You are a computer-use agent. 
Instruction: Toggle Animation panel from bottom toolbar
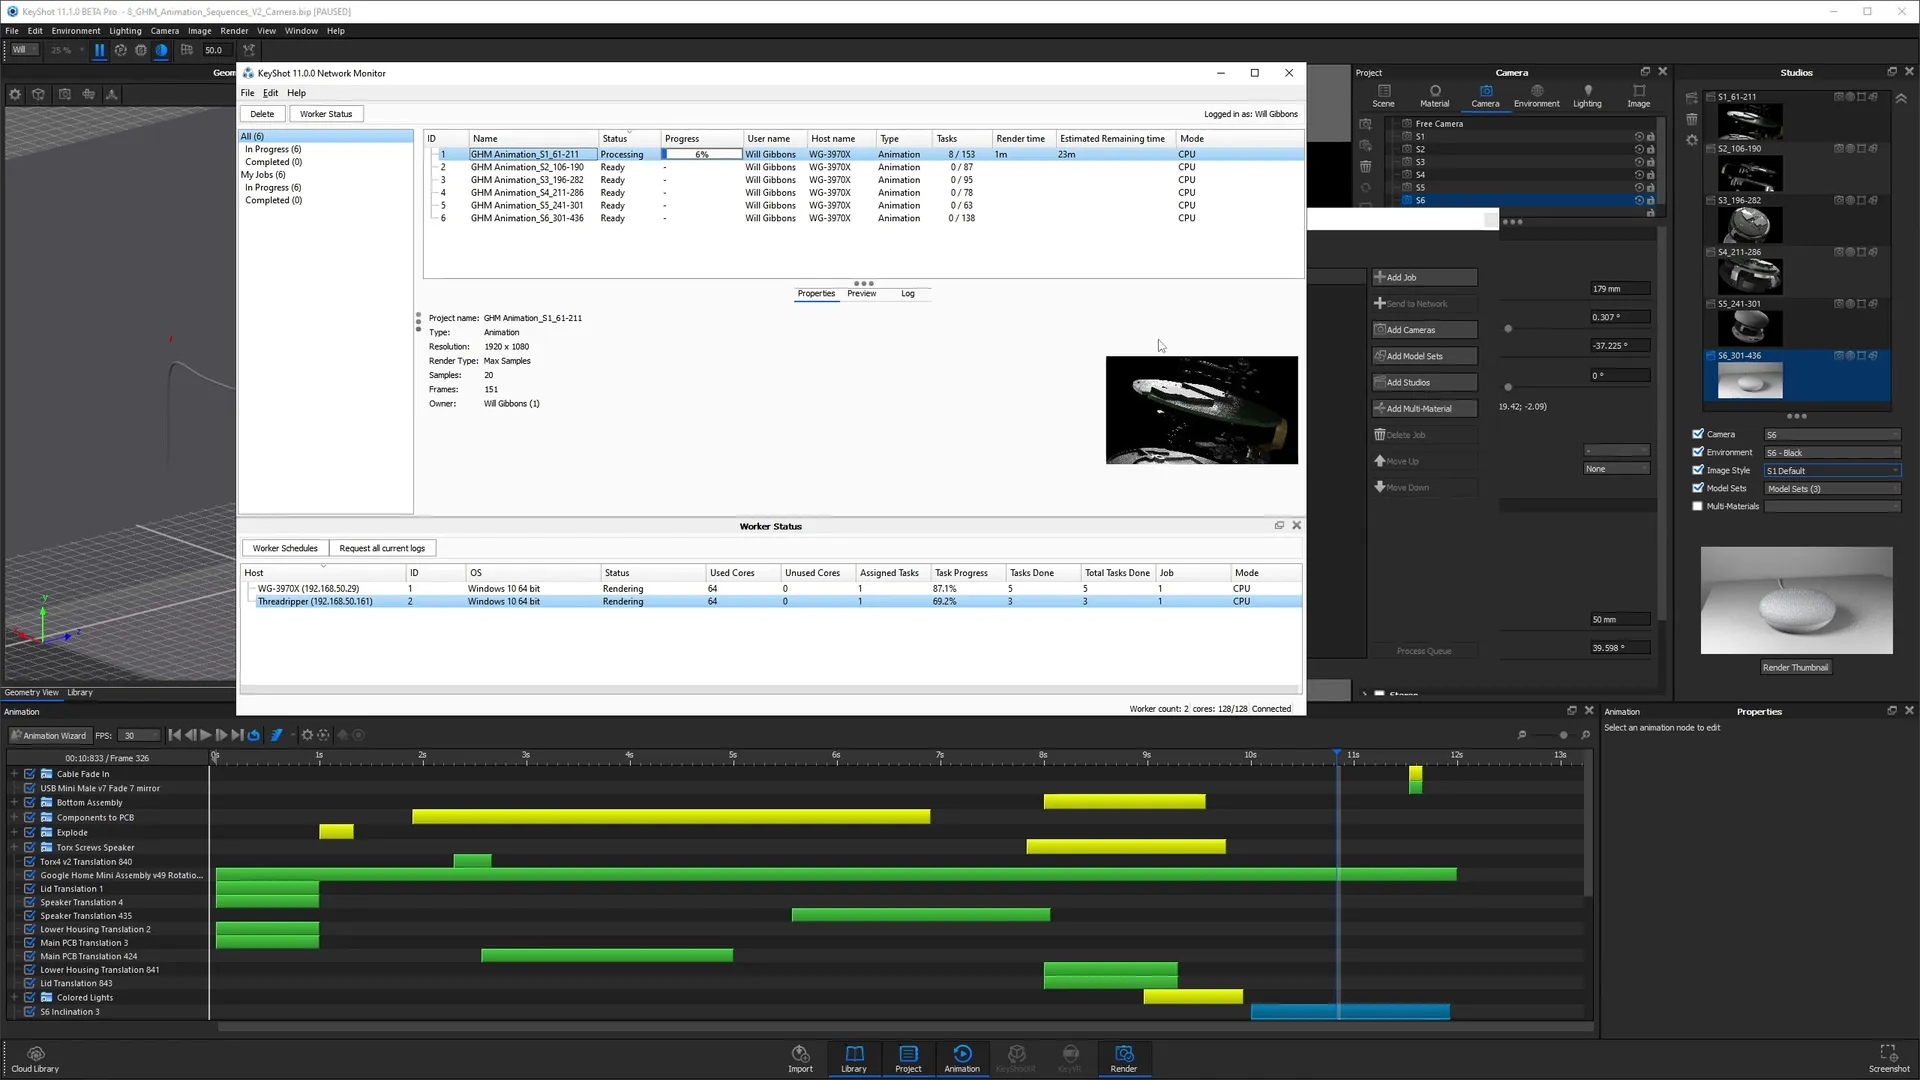point(962,1059)
